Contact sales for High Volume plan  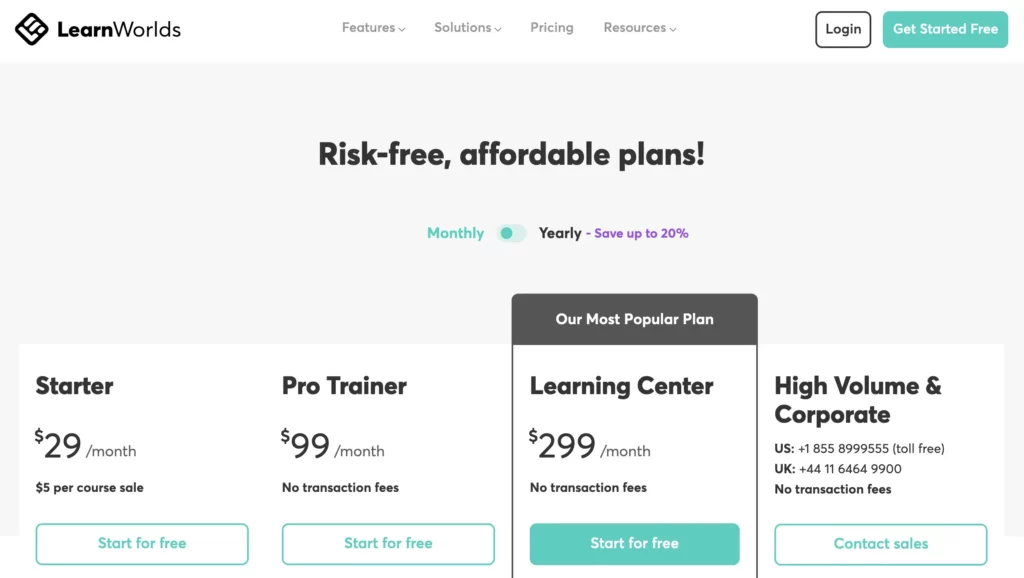tap(880, 544)
